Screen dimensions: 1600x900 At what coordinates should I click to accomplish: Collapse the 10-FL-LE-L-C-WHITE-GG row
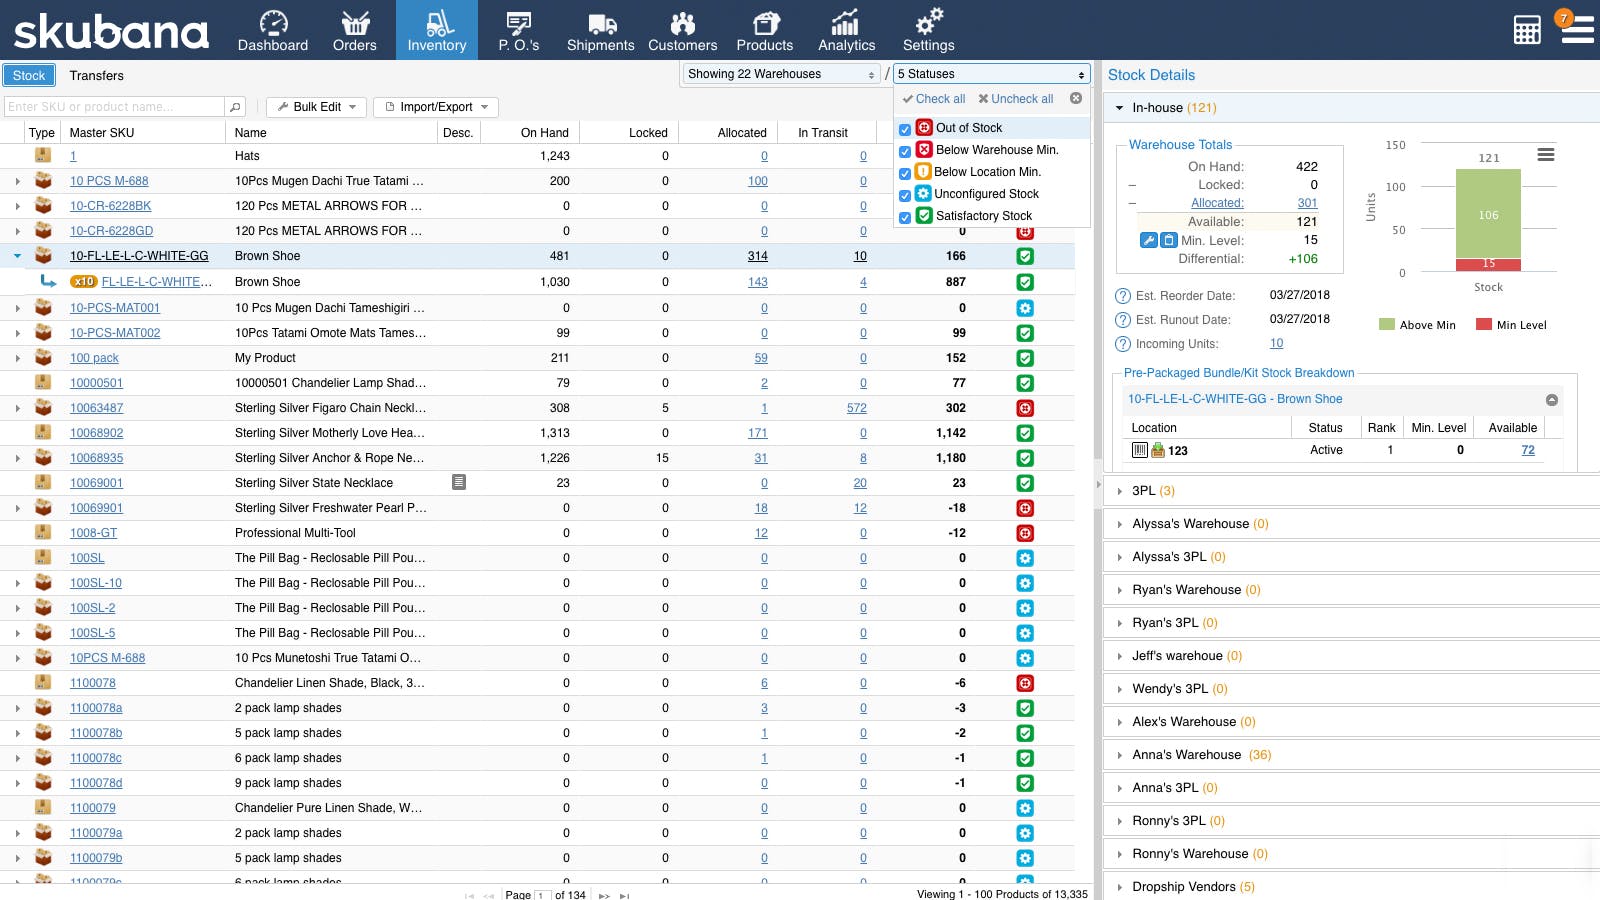[17, 256]
